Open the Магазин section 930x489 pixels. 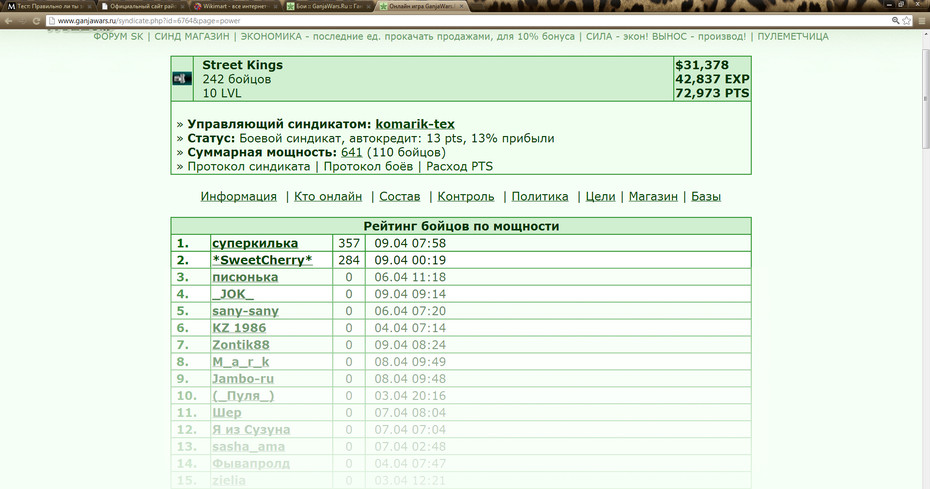pyautogui.click(x=653, y=196)
